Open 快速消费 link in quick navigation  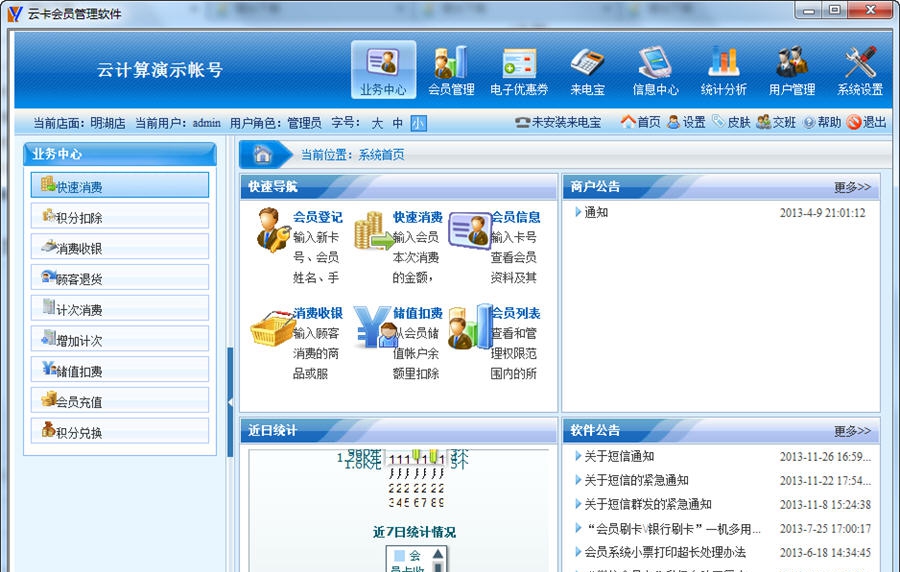[418, 217]
